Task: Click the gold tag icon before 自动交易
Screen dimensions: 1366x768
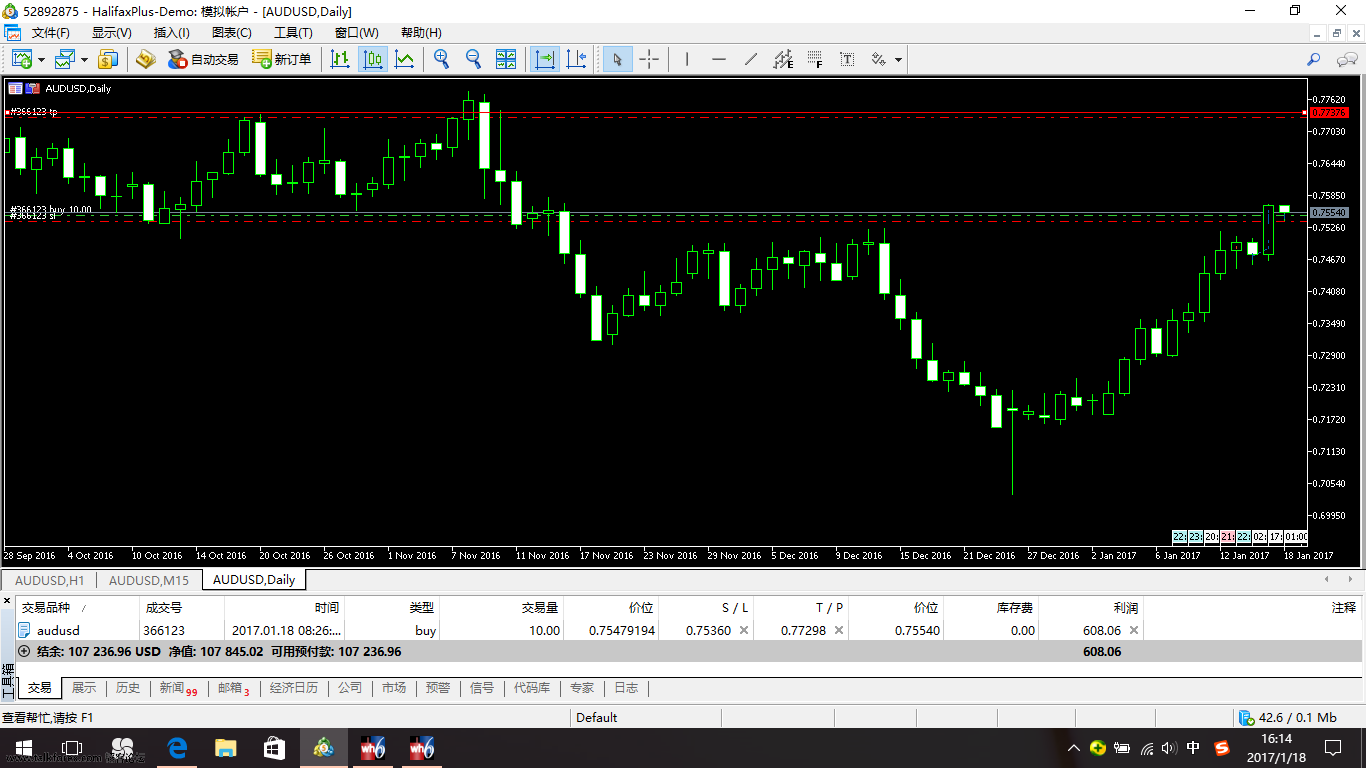Action: click(146, 59)
